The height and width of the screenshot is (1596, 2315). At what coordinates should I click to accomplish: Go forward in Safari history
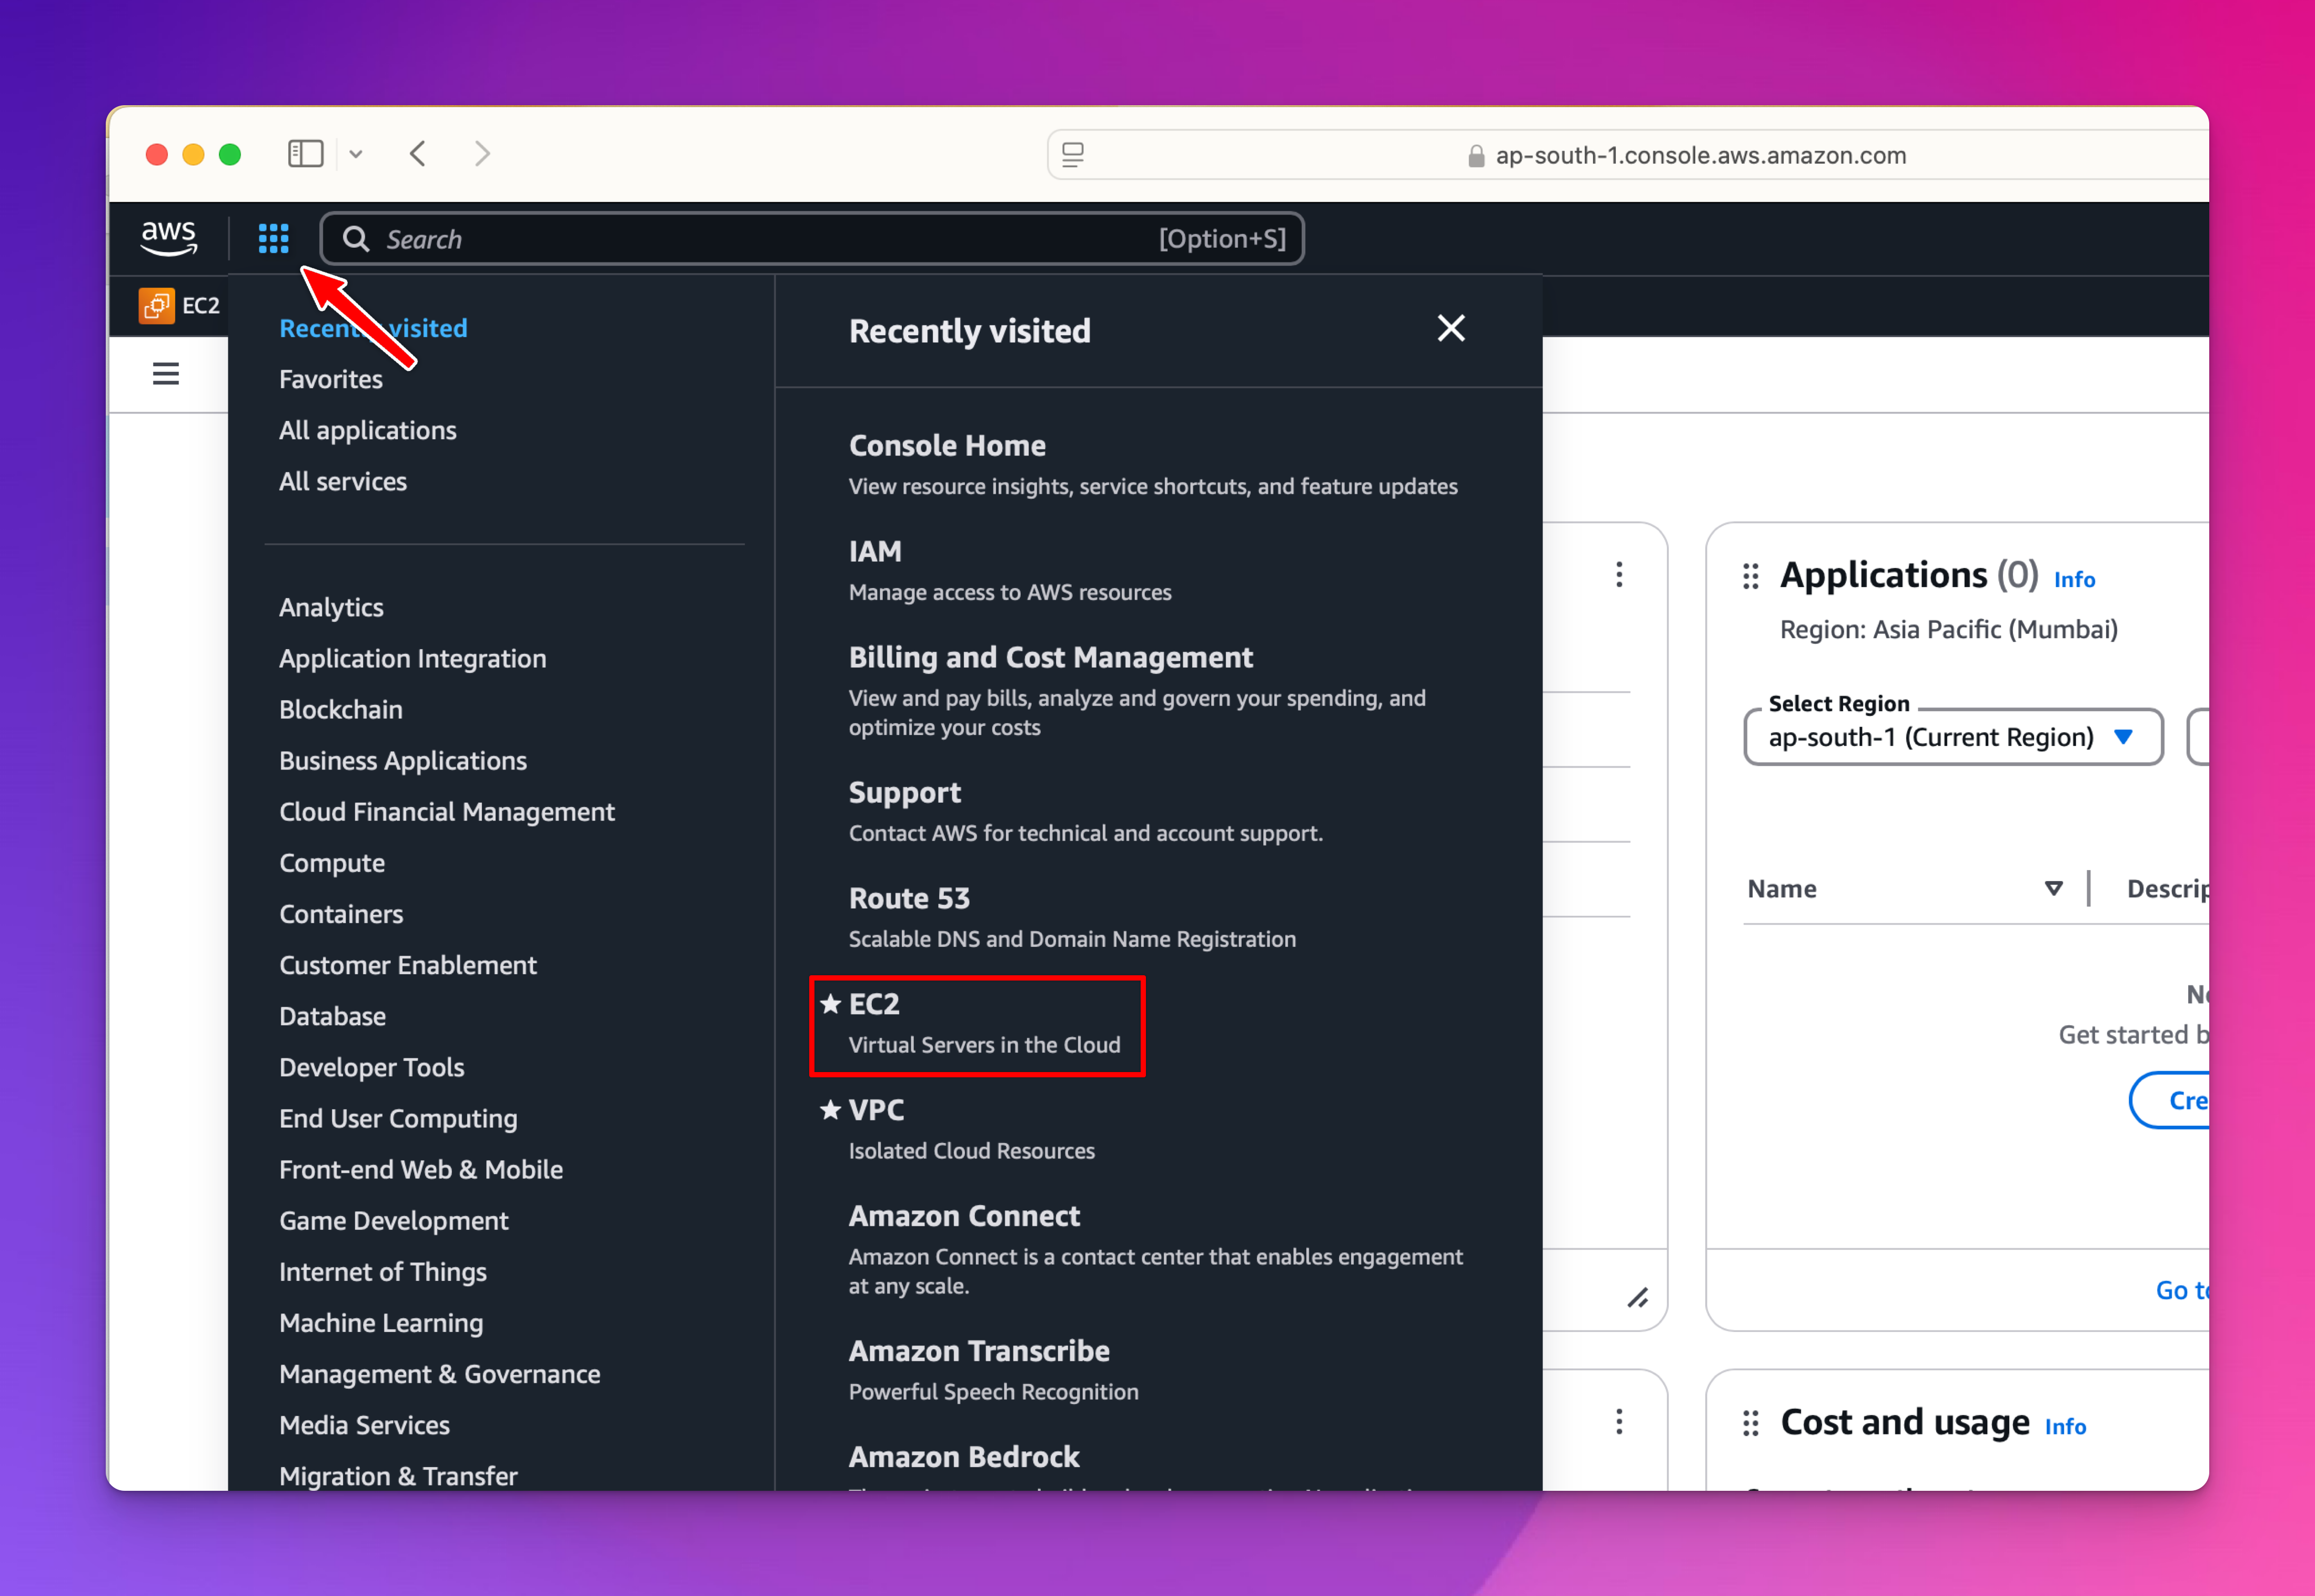point(482,154)
